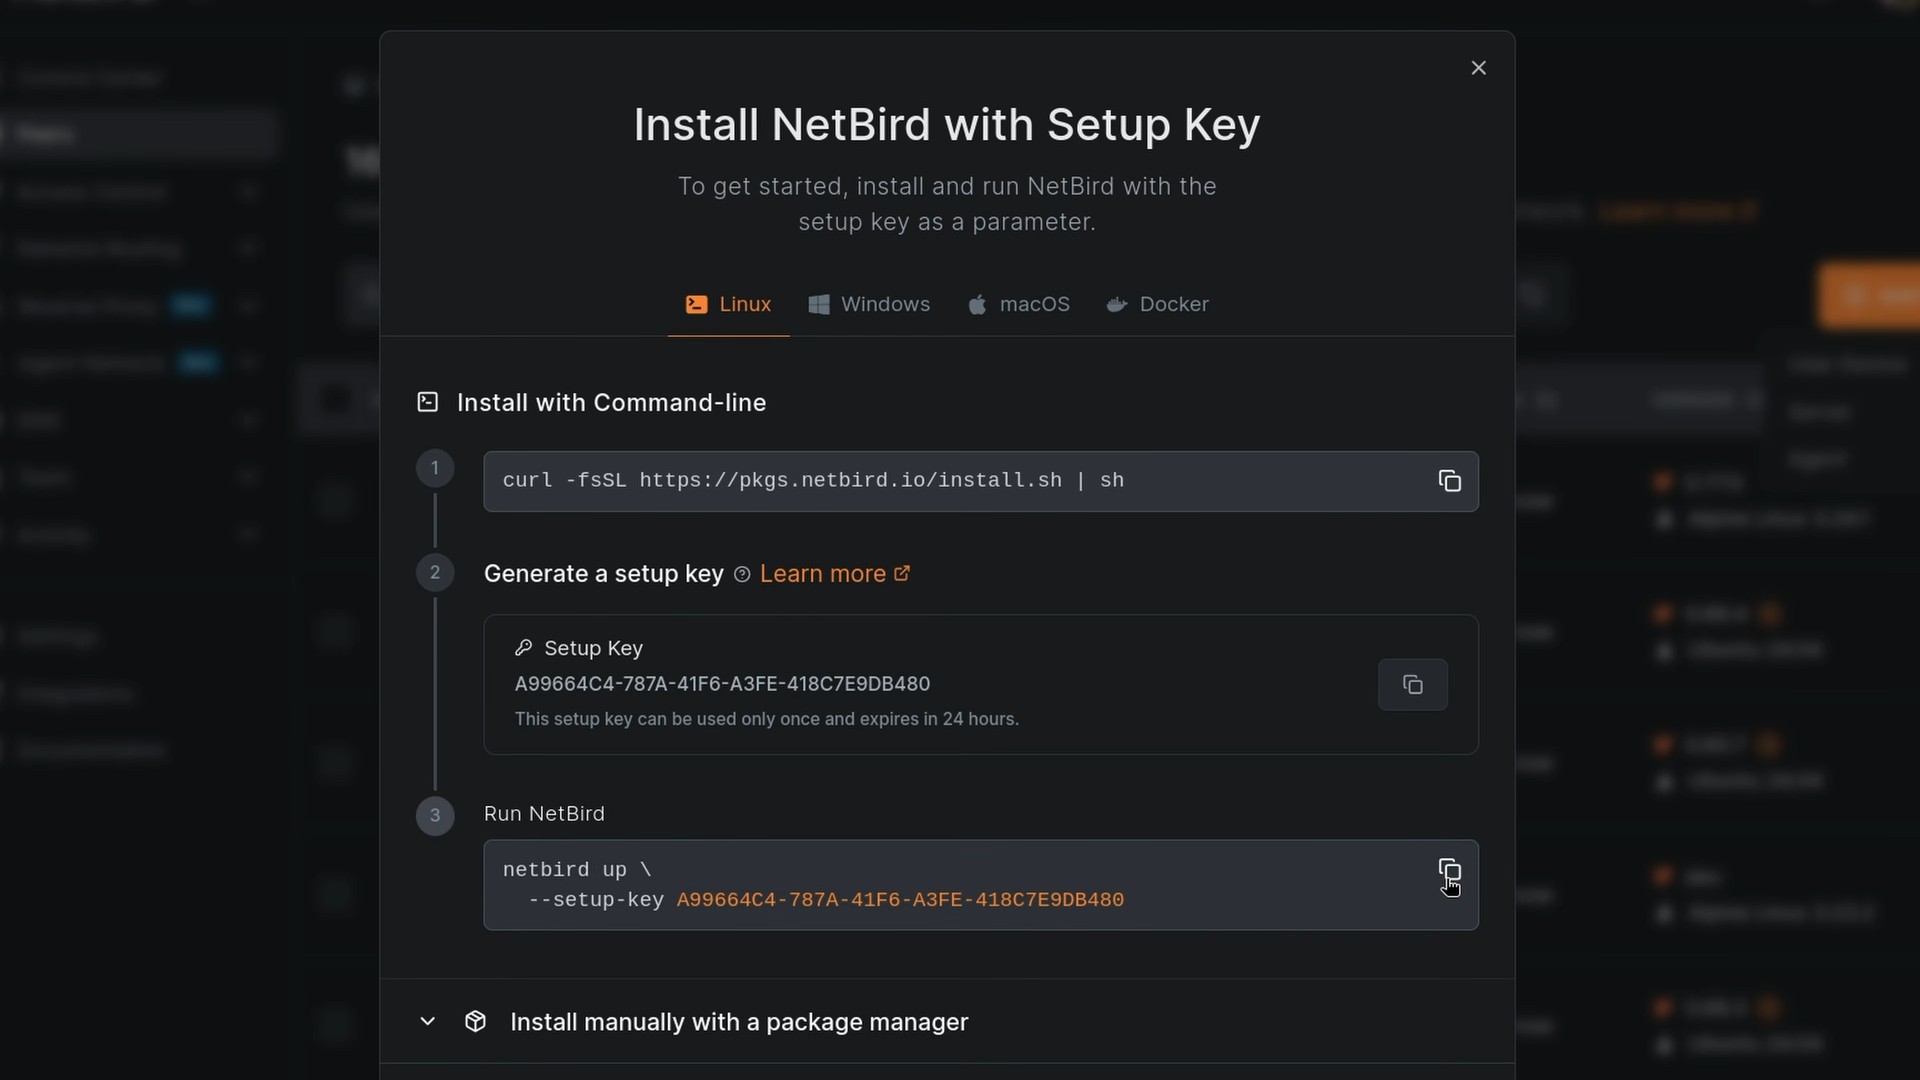1920x1080 pixels.
Task: Click the terminal icon beside Install with Command-line
Action: pos(427,402)
